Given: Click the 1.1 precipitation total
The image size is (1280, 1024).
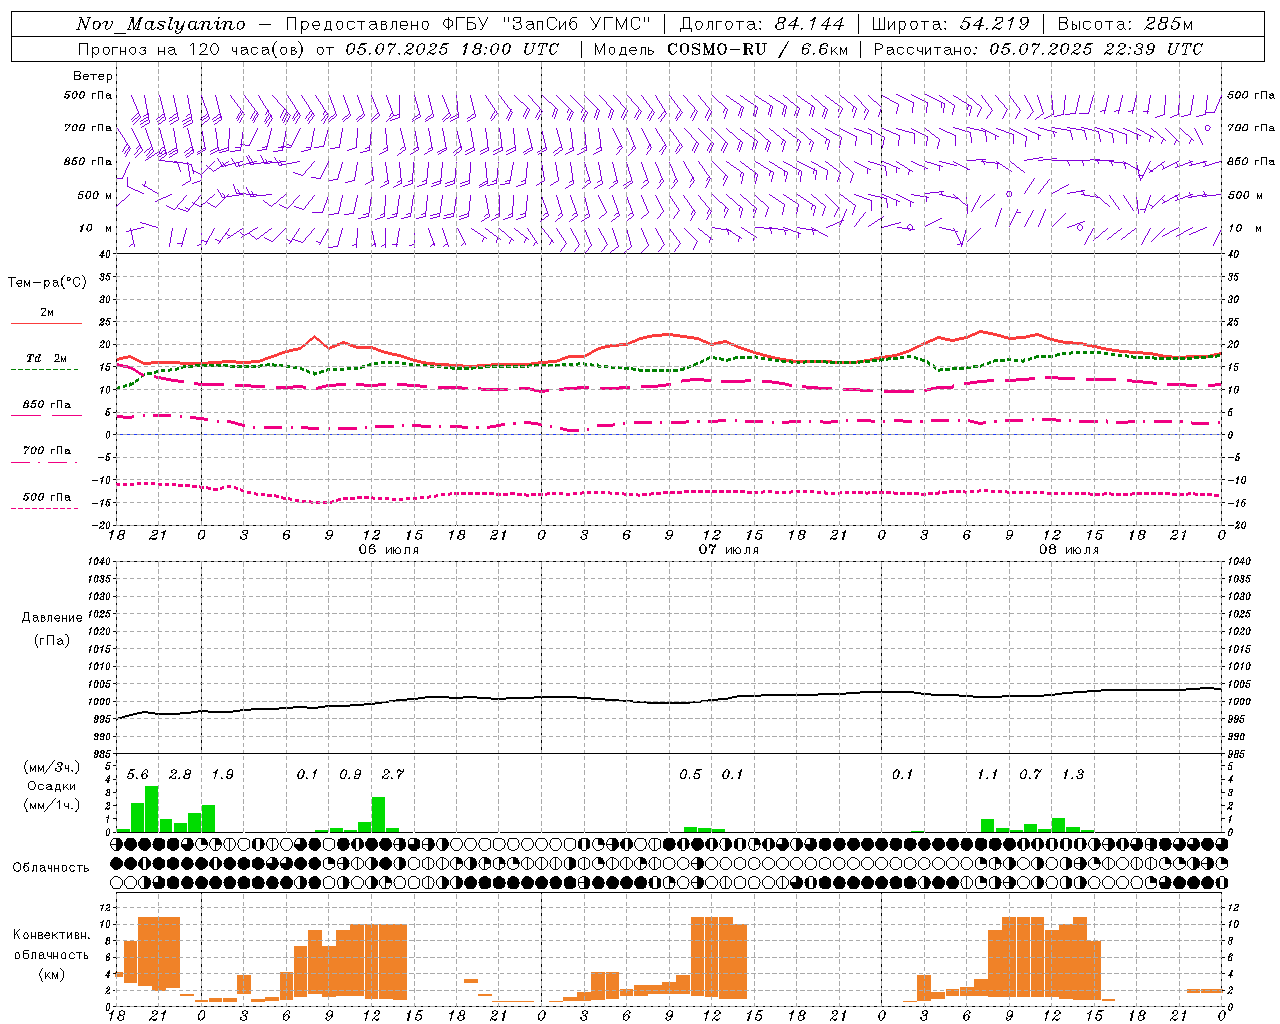Looking at the screenshot, I should point(988,775).
